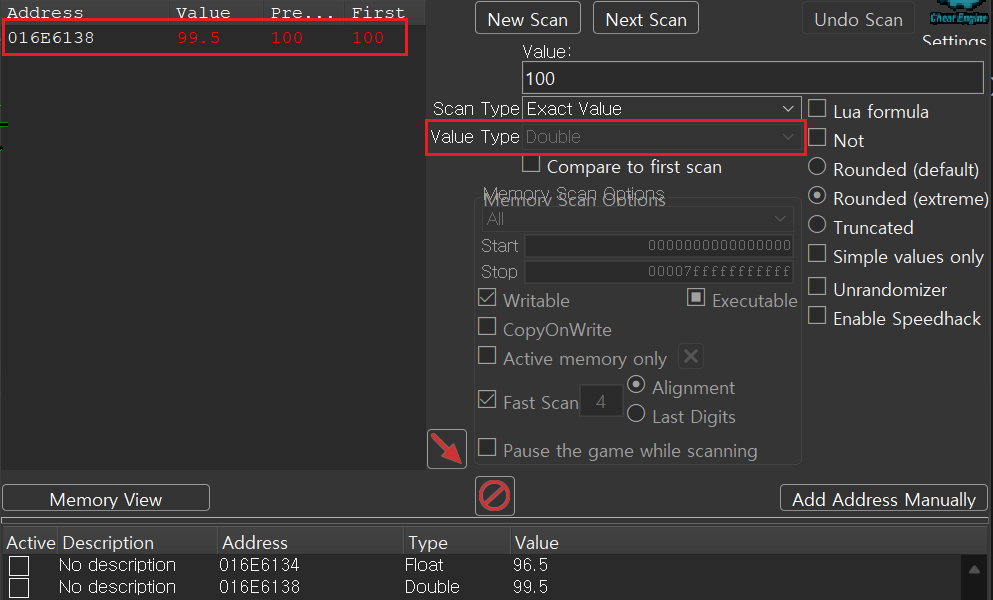
Task: Click Add Address Manually button
Action: [883, 499]
